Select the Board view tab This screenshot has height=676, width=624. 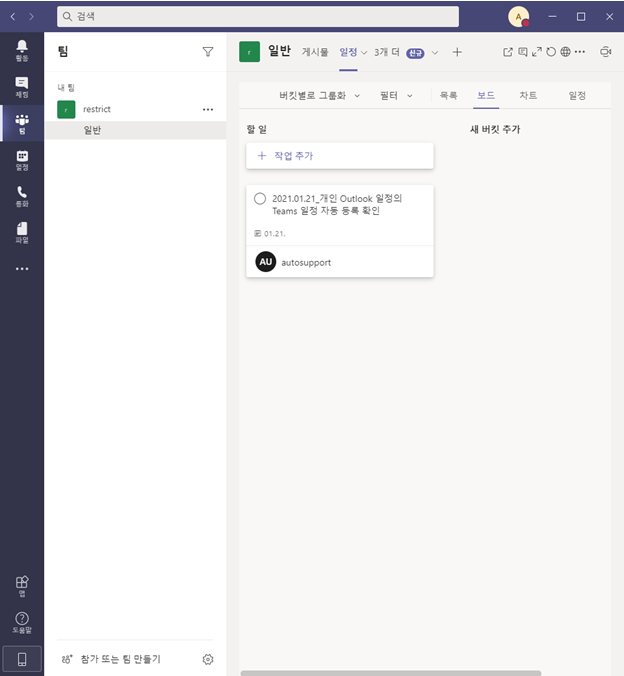pos(486,96)
